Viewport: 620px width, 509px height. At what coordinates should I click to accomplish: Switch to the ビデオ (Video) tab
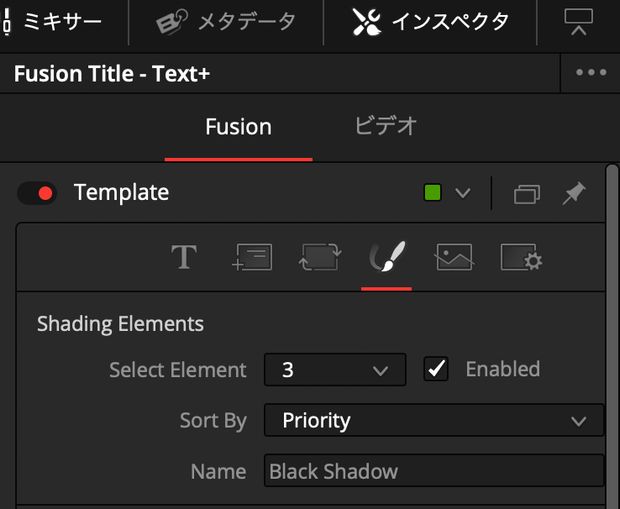[x=386, y=127]
